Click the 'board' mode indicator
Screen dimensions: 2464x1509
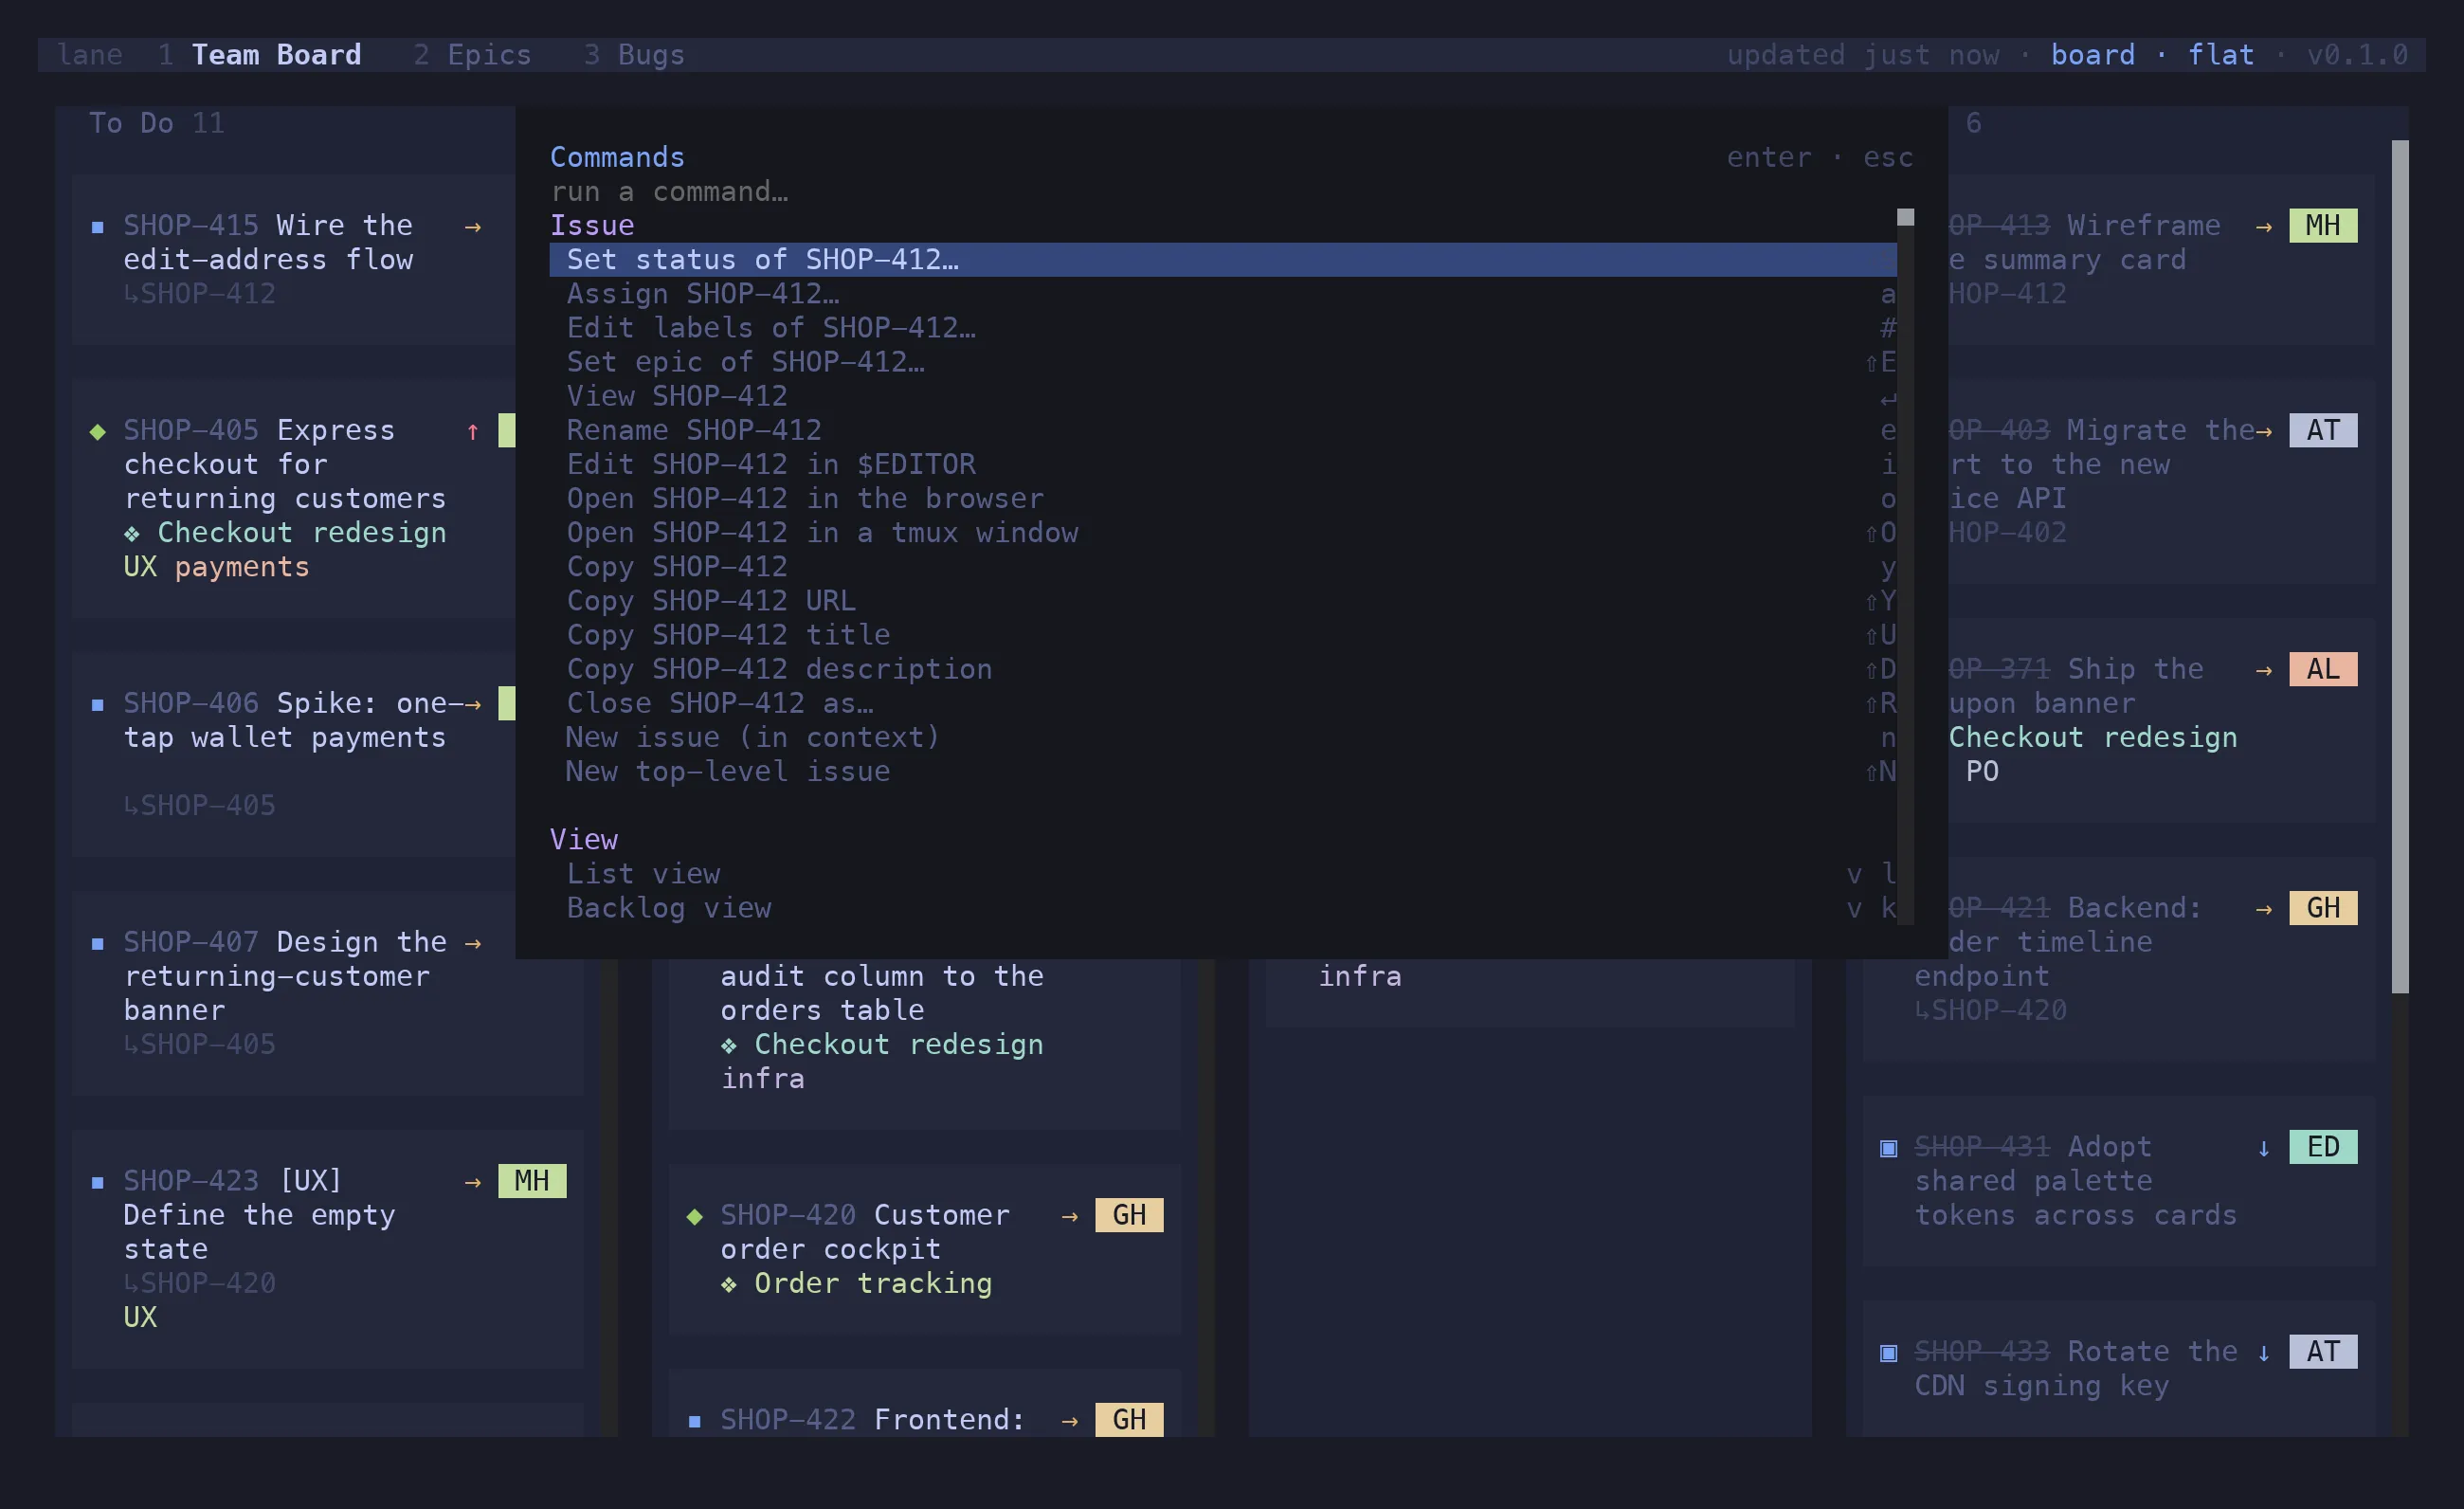(x=2092, y=55)
